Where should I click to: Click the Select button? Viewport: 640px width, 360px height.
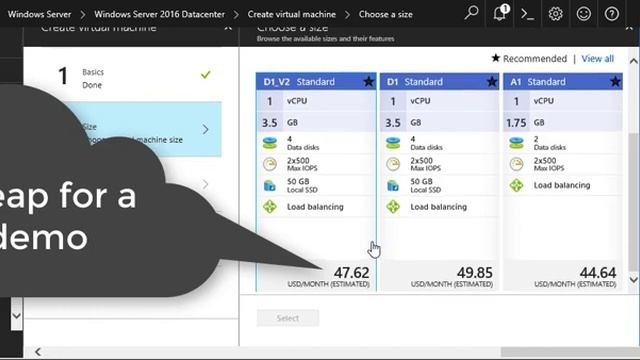click(x=288, y=318)
